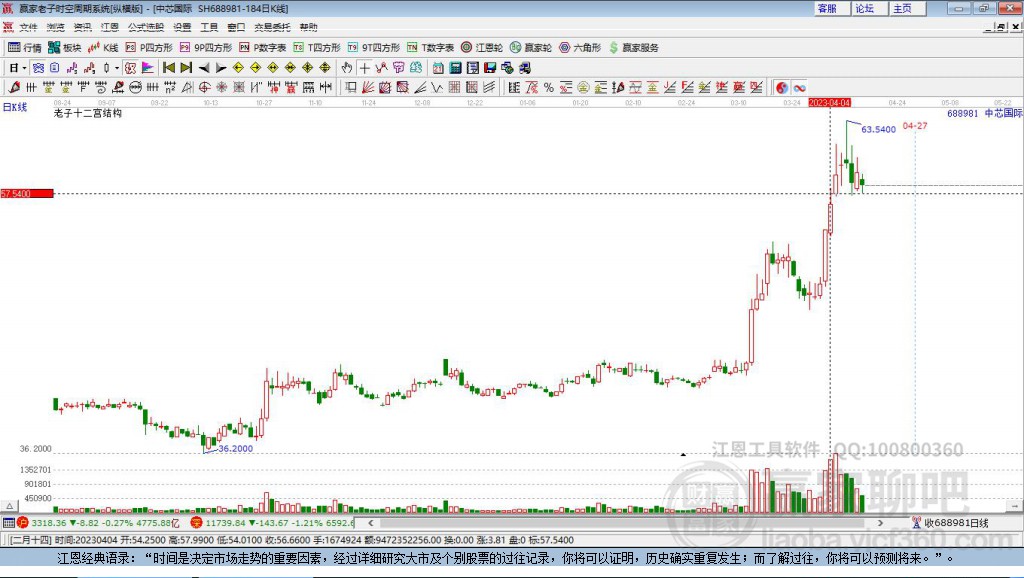This screenshot has width=1024, height=578.
Task: Open the T四方形 time square
Action: 317,48
